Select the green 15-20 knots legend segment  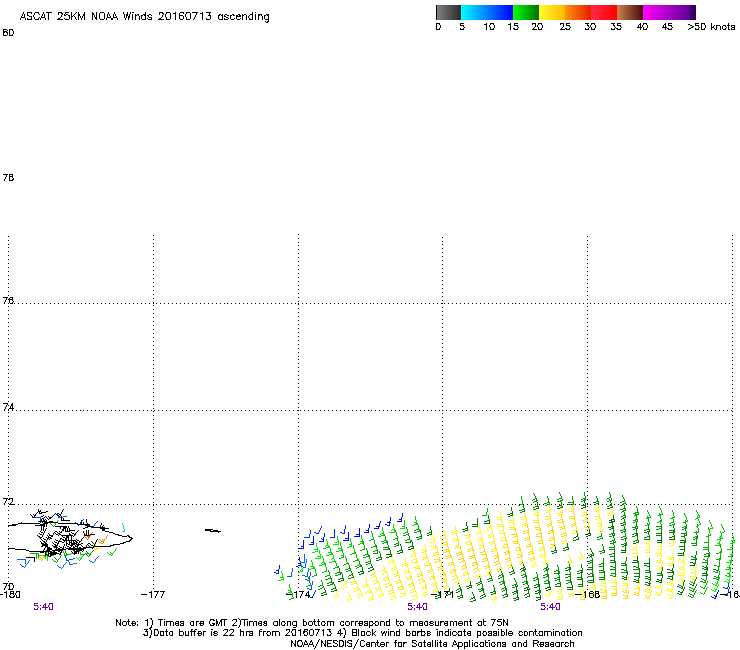point(526,12)
